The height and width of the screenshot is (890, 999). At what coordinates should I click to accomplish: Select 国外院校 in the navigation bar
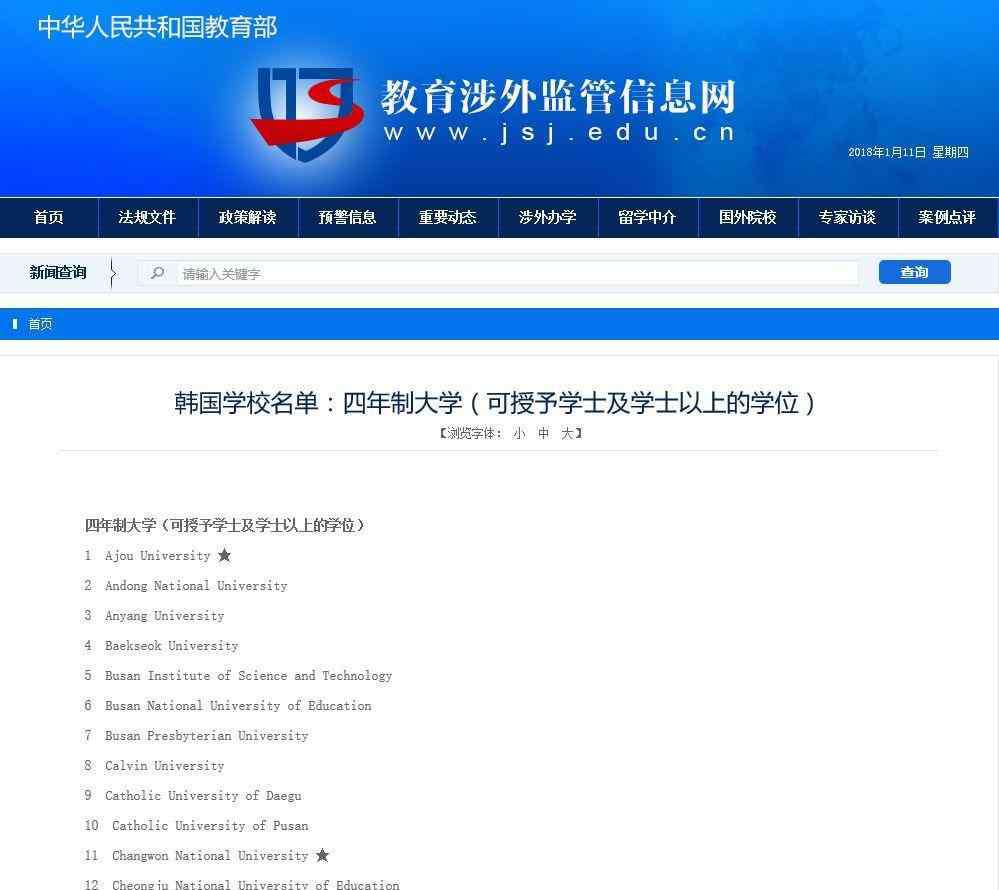coord(747,217)
